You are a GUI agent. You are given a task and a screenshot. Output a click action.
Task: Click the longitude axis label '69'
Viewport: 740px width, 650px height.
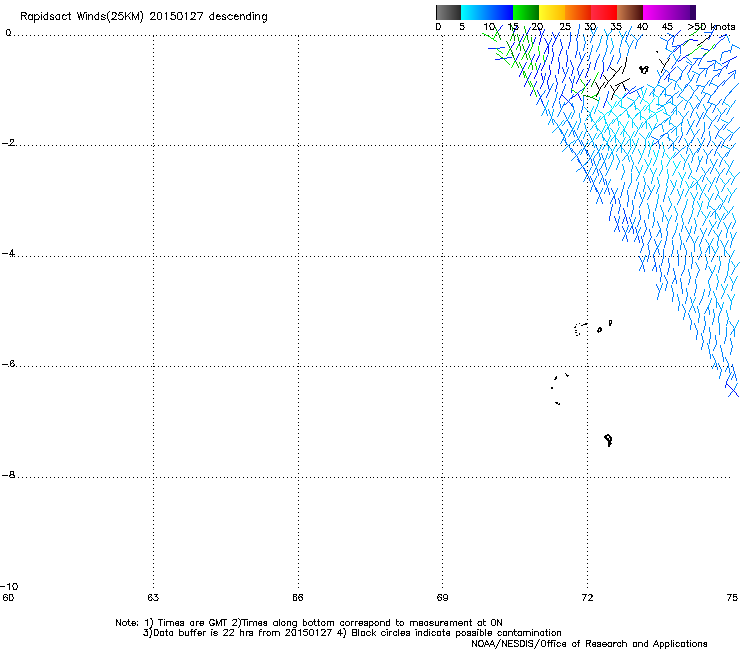coord(442,598)
